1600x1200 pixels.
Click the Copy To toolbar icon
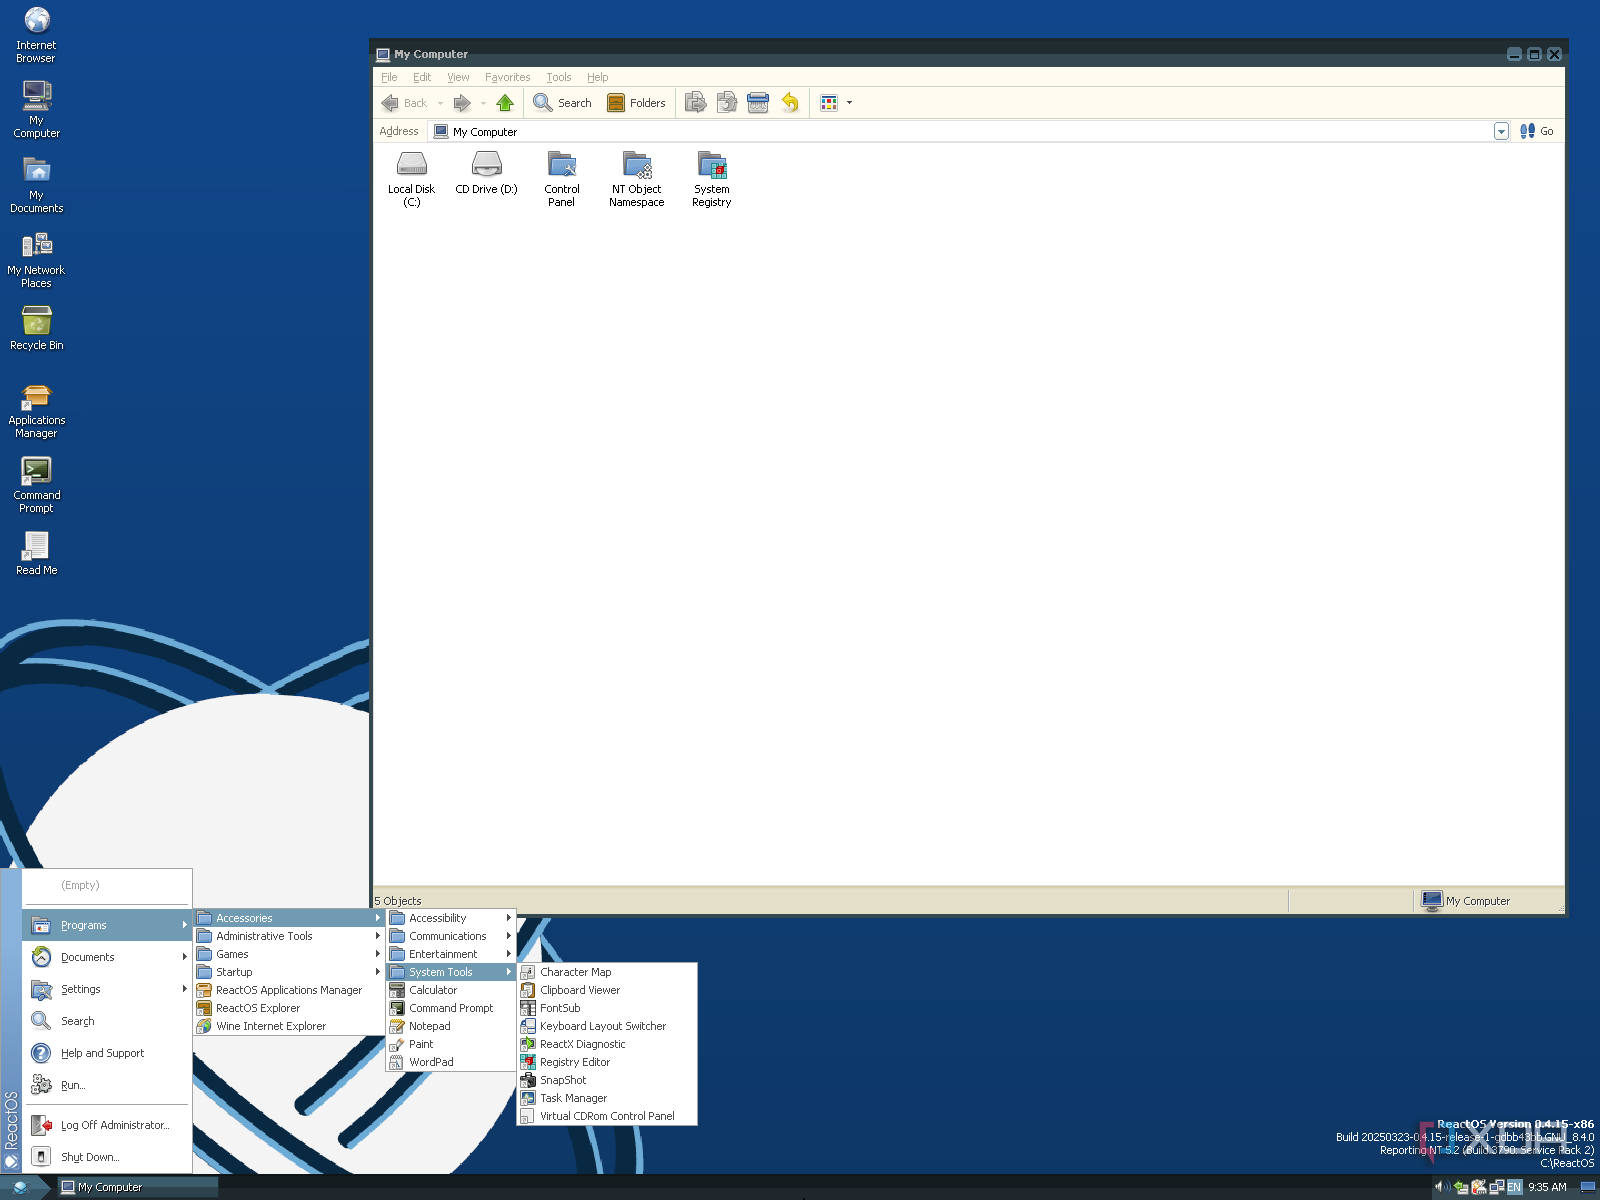coord(727,103)
